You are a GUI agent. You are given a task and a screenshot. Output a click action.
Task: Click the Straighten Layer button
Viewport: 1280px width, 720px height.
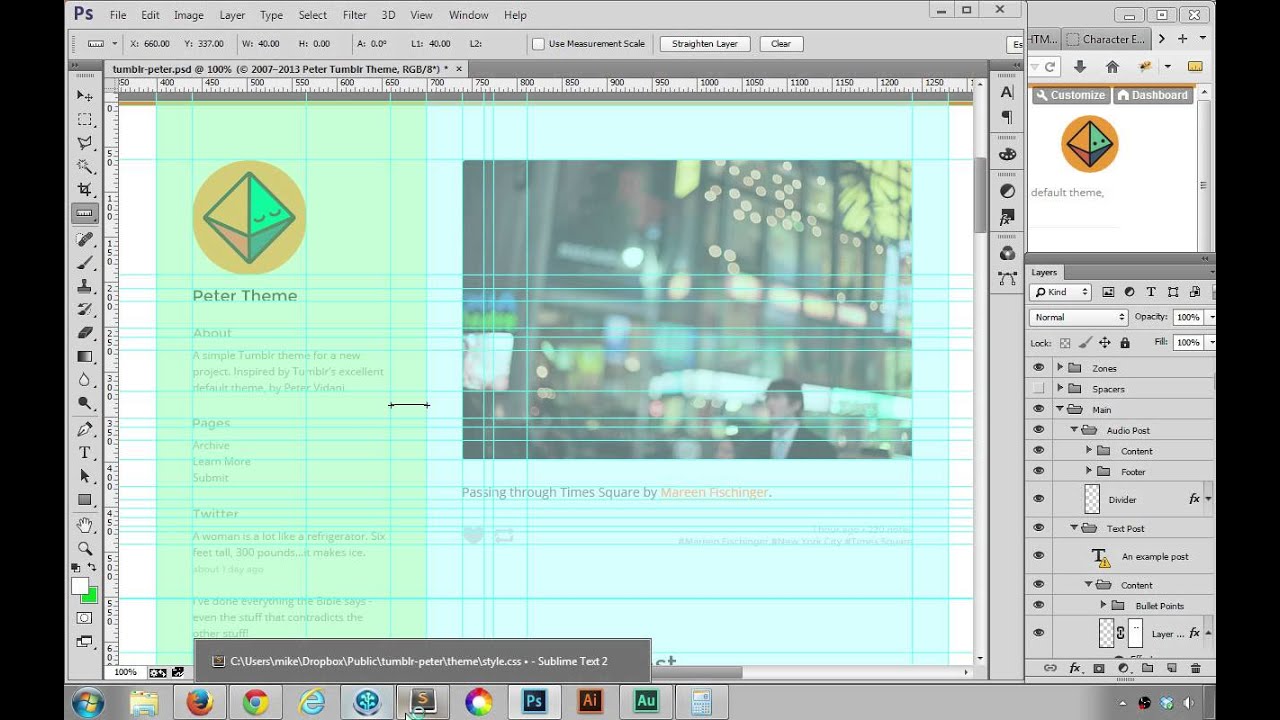[x=704, y=44]
